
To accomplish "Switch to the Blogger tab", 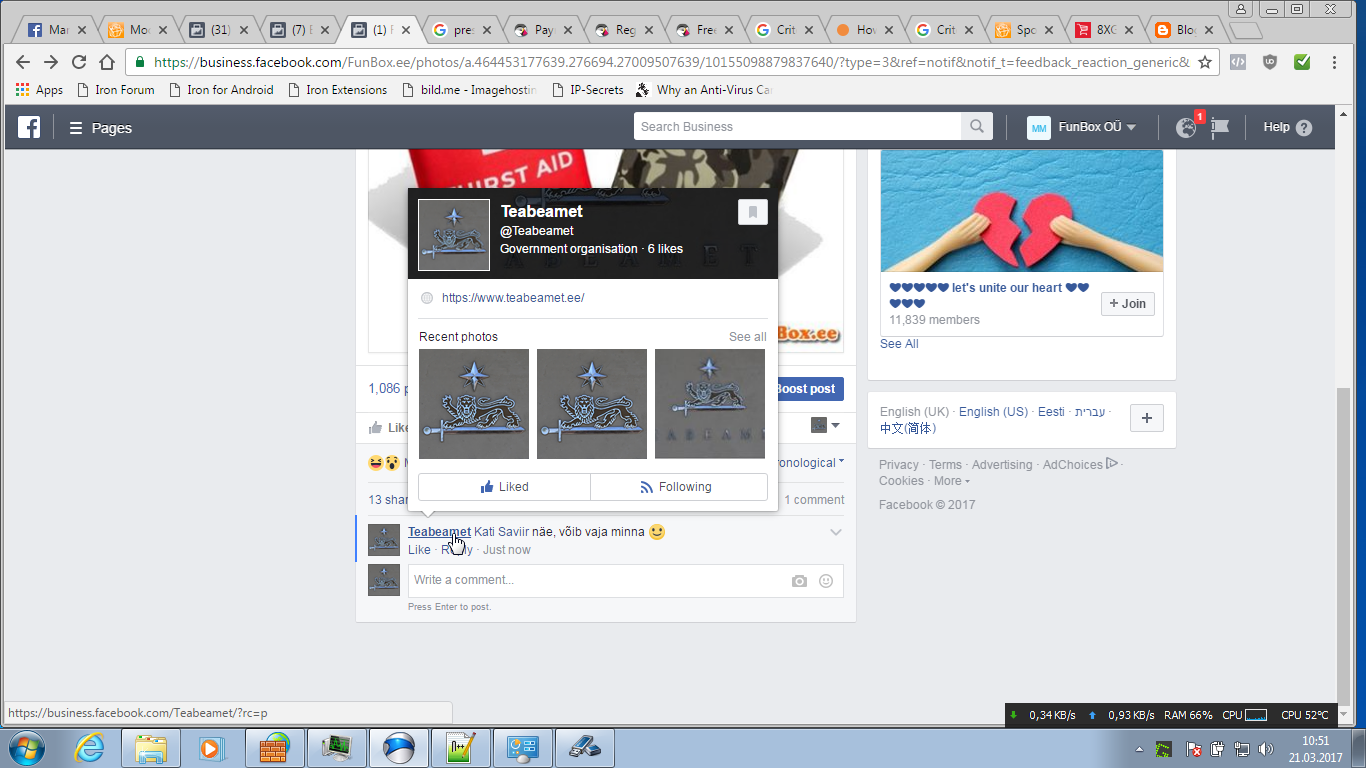I will pyautogui.click(x=1185, y=30).
